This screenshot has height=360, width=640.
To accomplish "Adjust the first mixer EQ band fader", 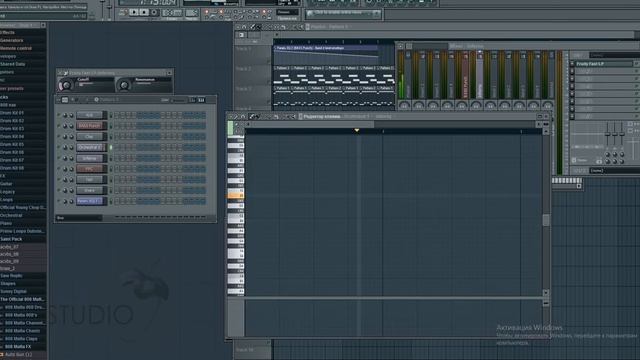I will click(607, 133).
